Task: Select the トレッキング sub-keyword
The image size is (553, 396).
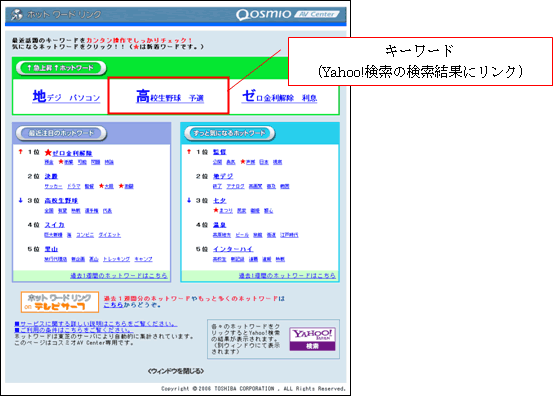Action: click(116, 259)
